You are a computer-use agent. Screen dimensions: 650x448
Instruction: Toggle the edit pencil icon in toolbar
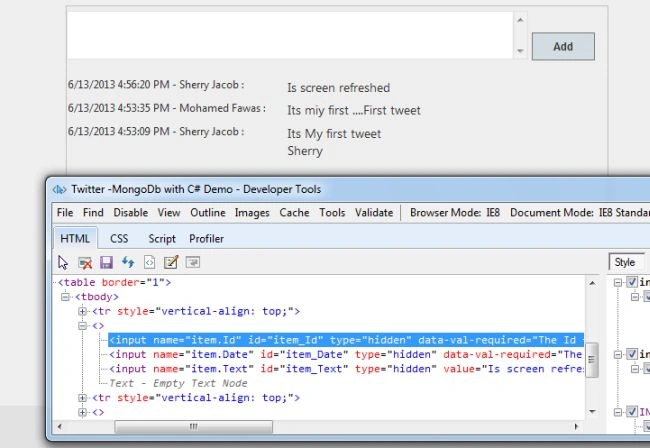(x=171, y=262)
